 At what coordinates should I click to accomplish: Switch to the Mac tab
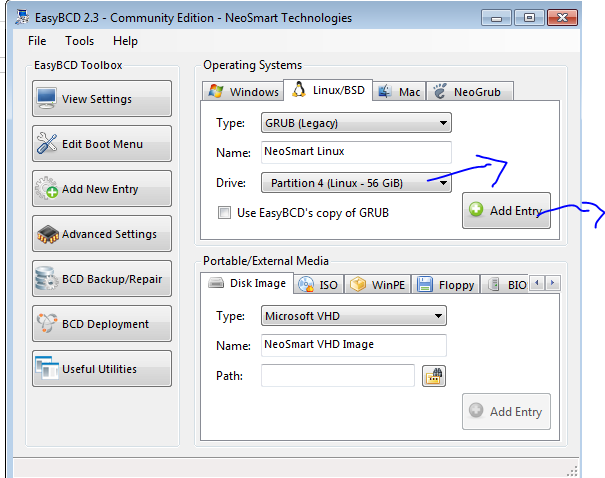pos(399,92)
